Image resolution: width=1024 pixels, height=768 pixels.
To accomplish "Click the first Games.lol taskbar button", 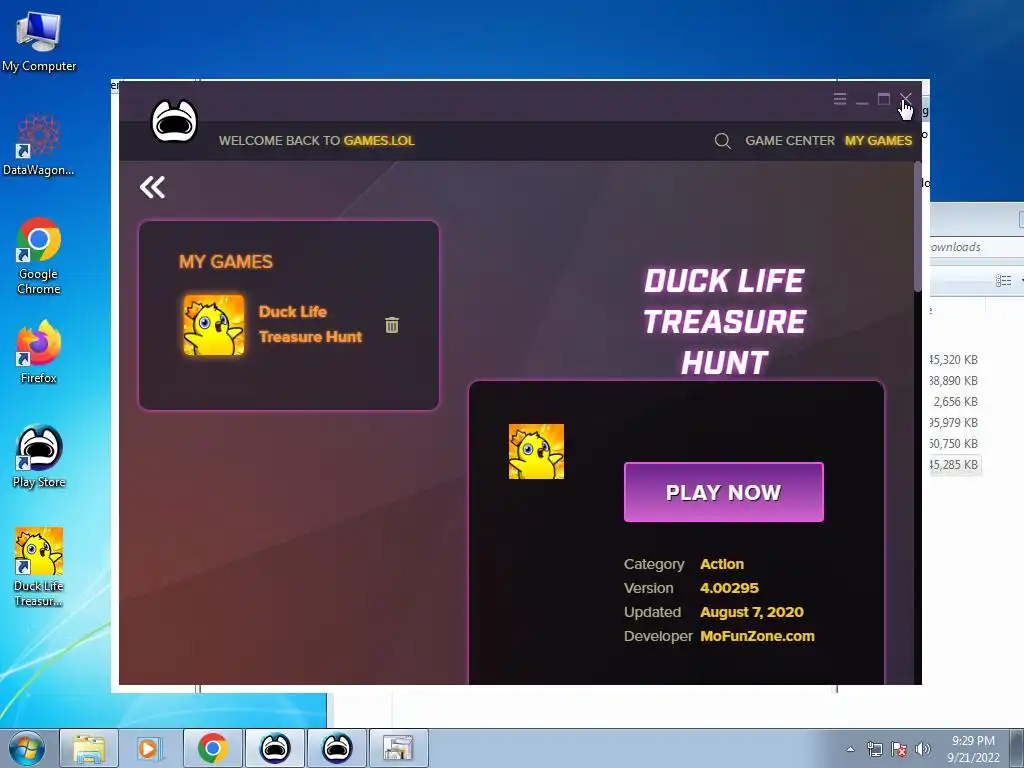I will tap(275, 748).
